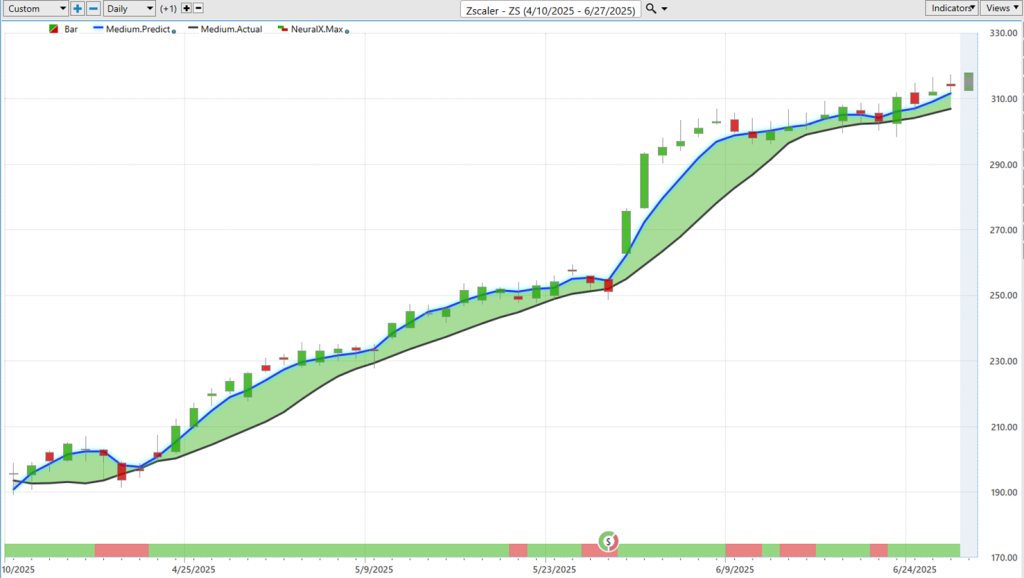Screen dimensions: 1024x578
Task: Open the Custom date range dropdown
Action: coord(35,8)
